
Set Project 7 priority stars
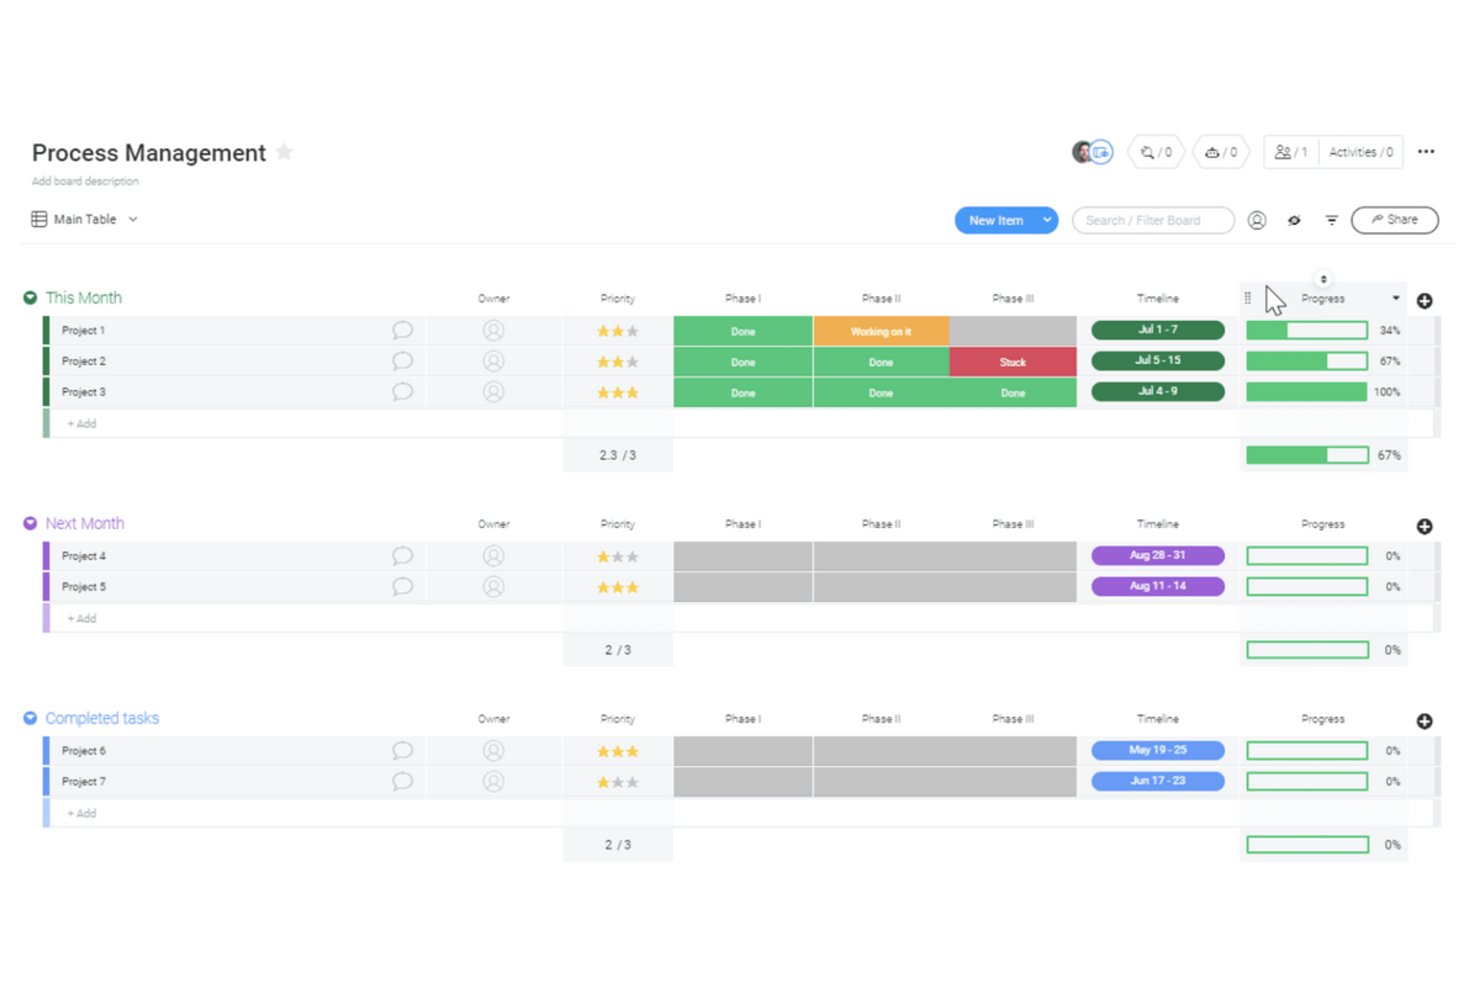617,783
